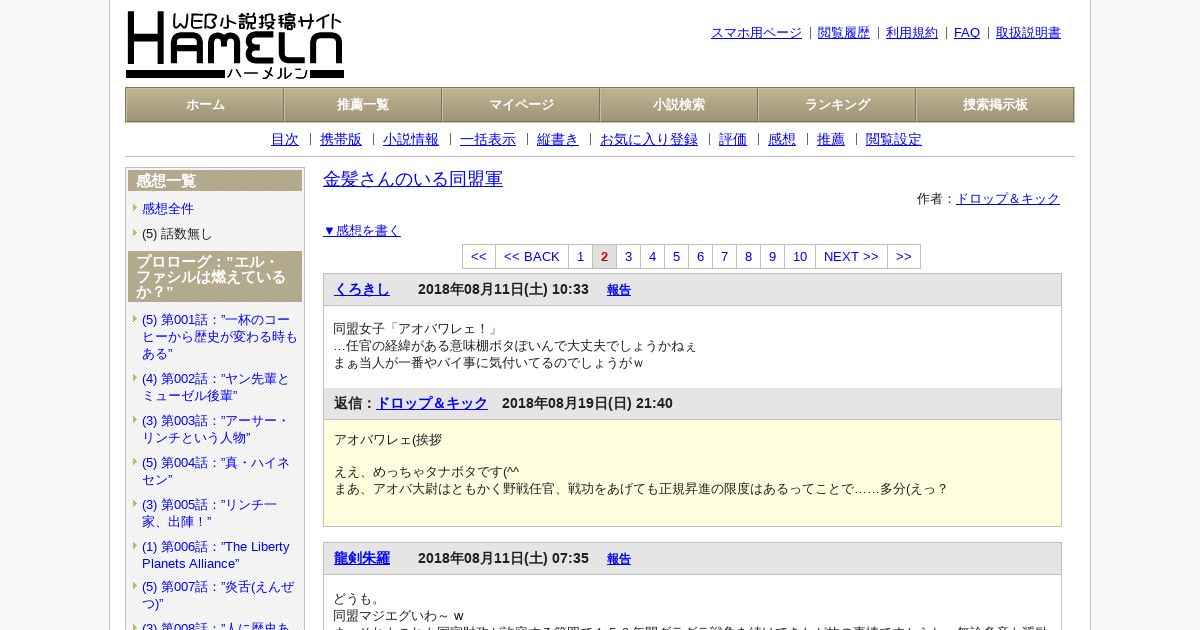Select 感想全件 in sidebar
Screen dimensions: 1200x630
(168, 208)
